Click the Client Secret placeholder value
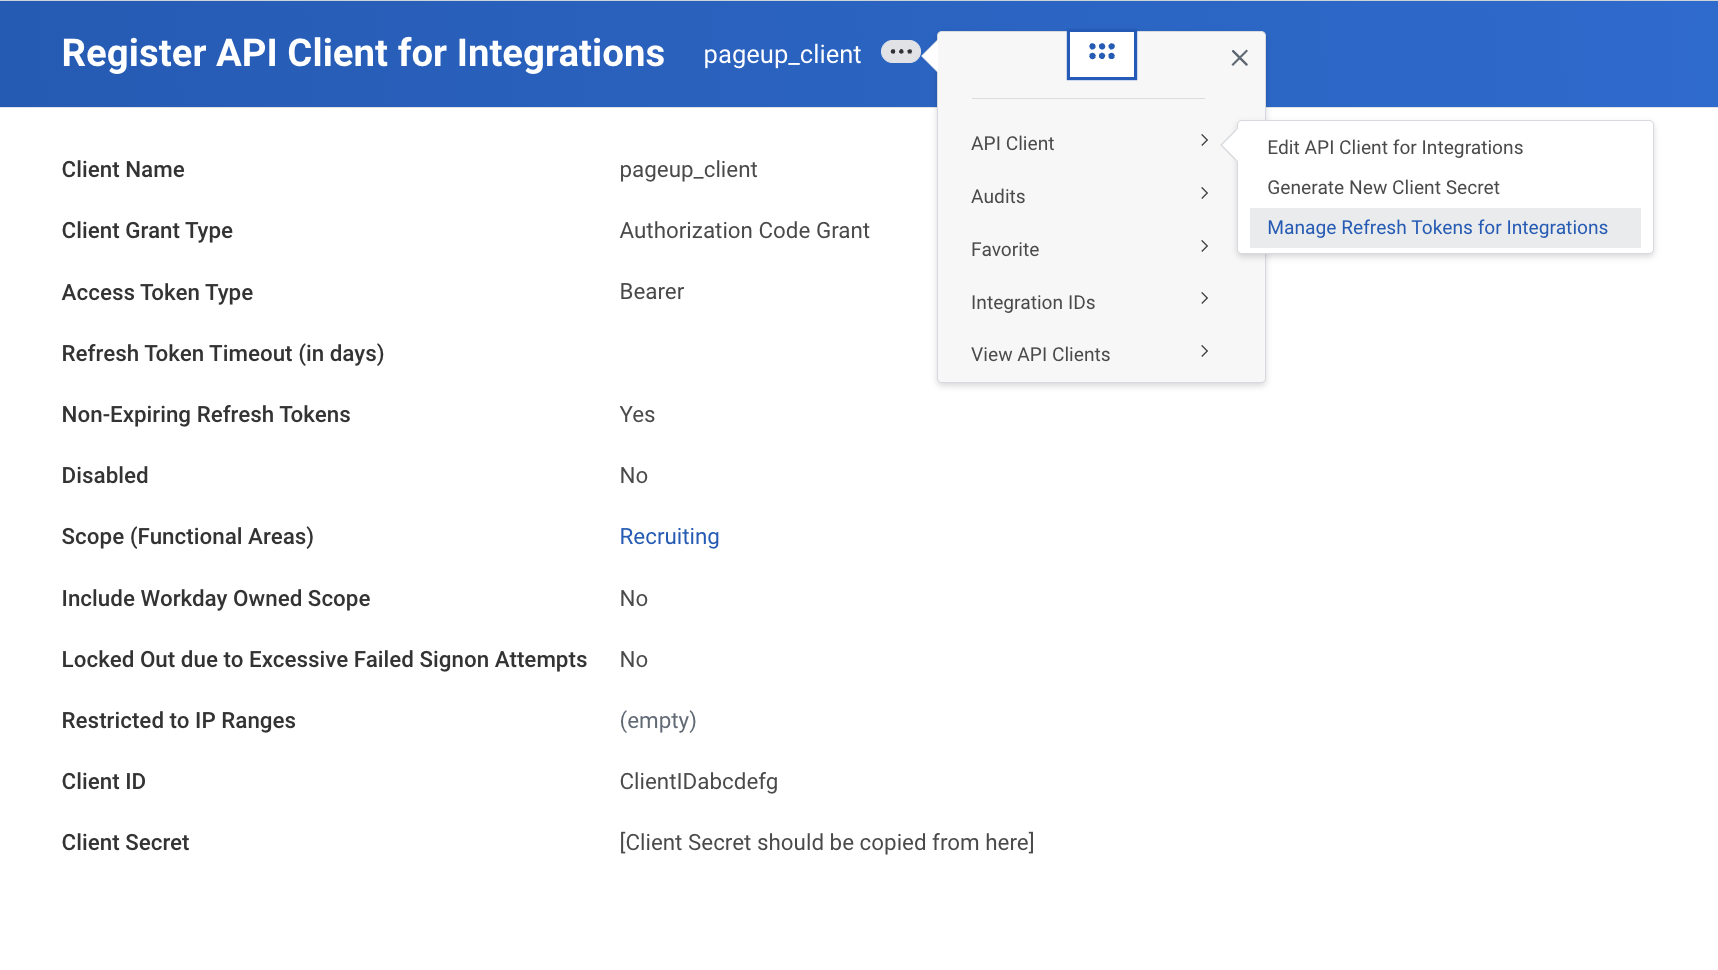The image size is (1718, 970). click(827, 843)
